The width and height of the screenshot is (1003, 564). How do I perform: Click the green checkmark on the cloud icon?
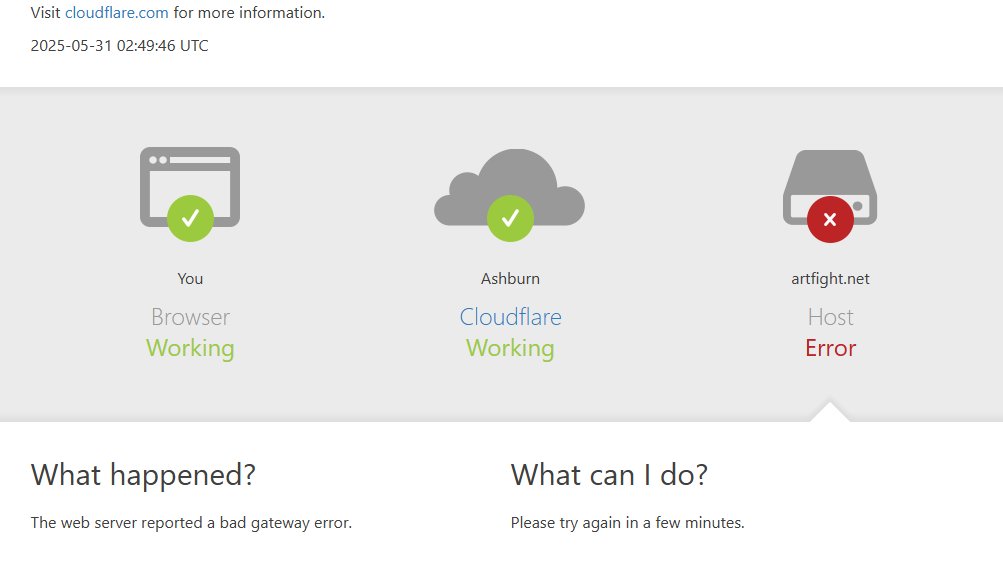click(x=510, y=219)
